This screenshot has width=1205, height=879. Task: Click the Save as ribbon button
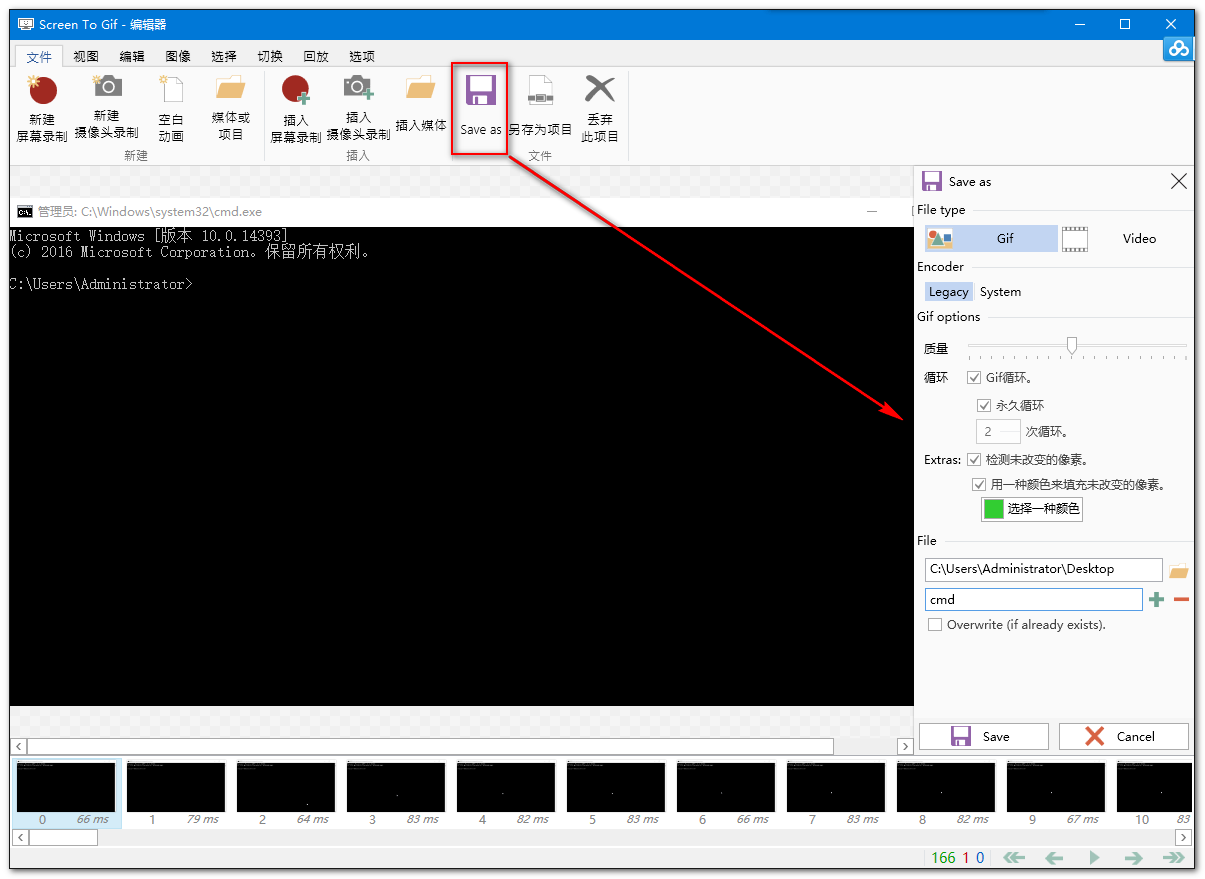[x=480, y=108]
